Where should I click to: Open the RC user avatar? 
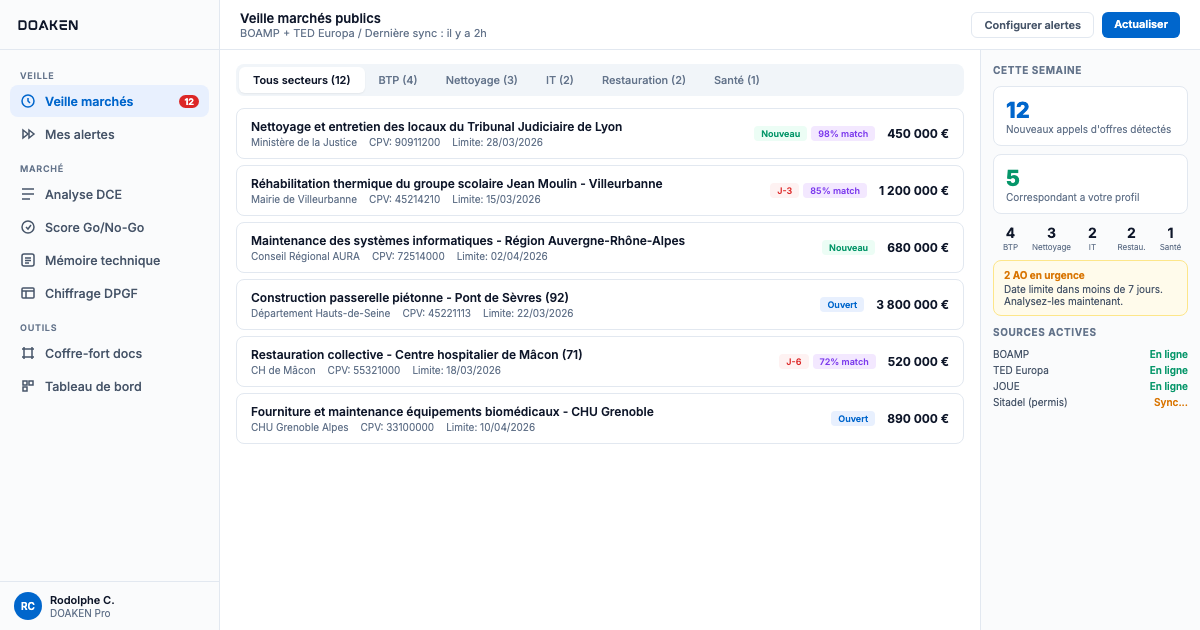(27, 605)
